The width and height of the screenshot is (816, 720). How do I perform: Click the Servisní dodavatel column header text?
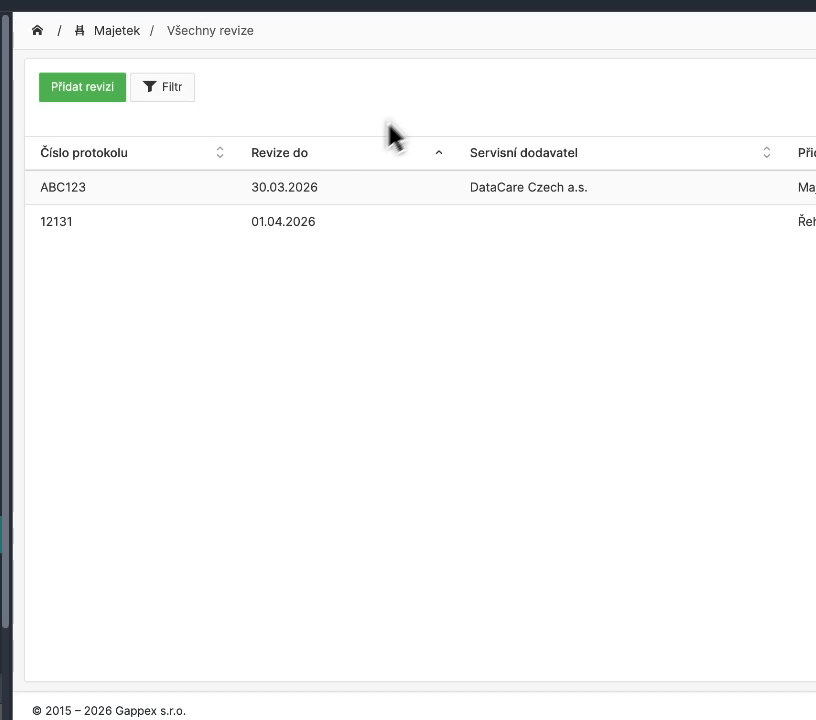[523, 153]
